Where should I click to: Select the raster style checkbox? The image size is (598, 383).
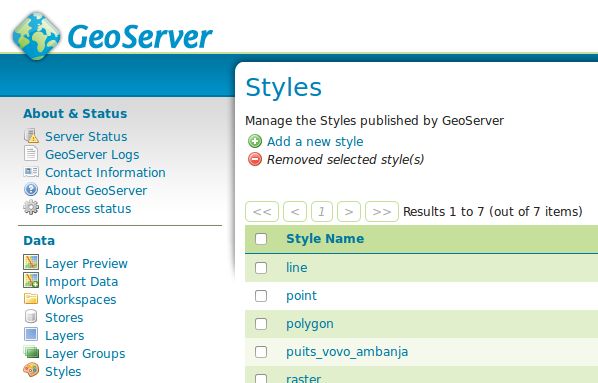coord(261,379)
